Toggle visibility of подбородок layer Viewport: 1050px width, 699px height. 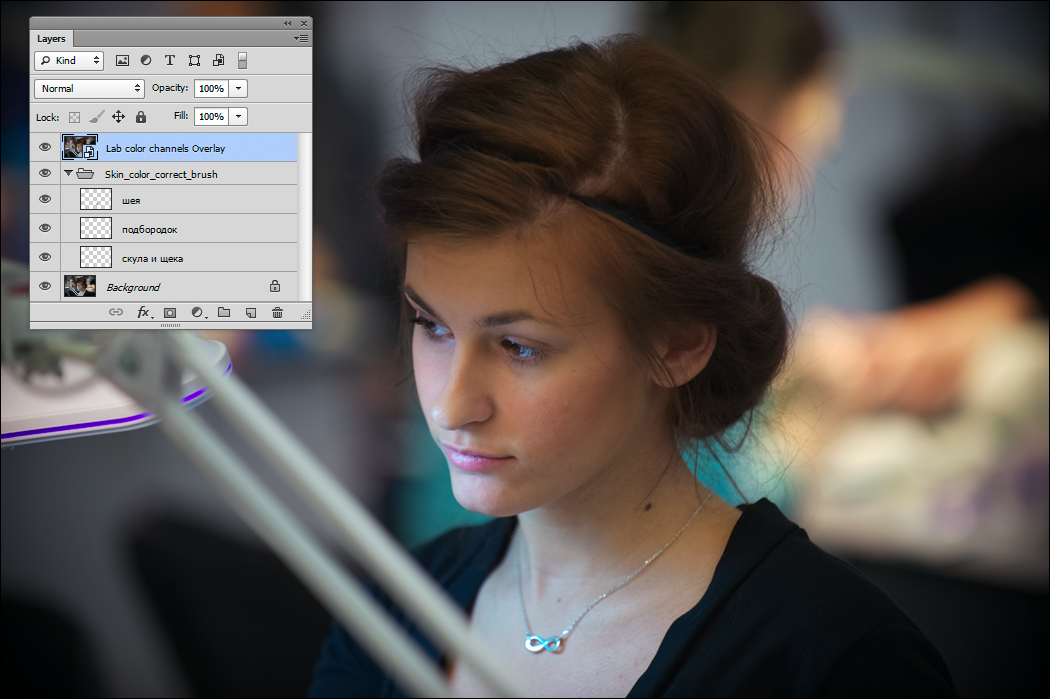45,228
